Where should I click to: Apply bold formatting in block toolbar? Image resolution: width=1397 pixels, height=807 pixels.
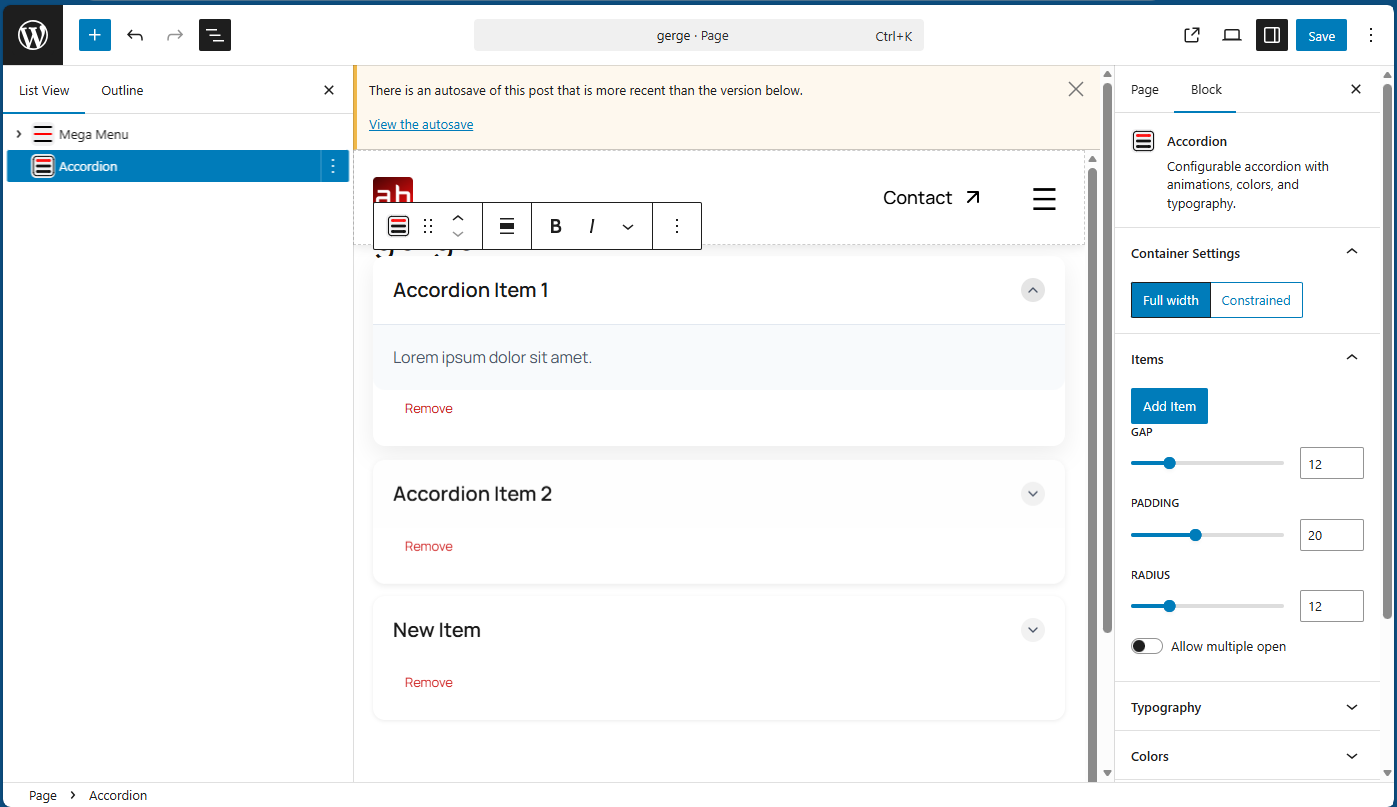[x=556, y=226]
